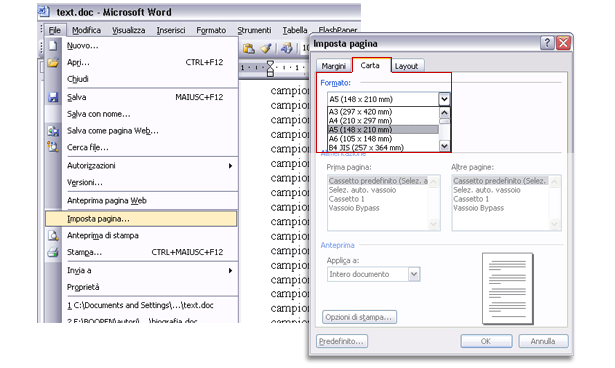Click the Anteprima di stampa magnifier icon

(x=53, y=235)
